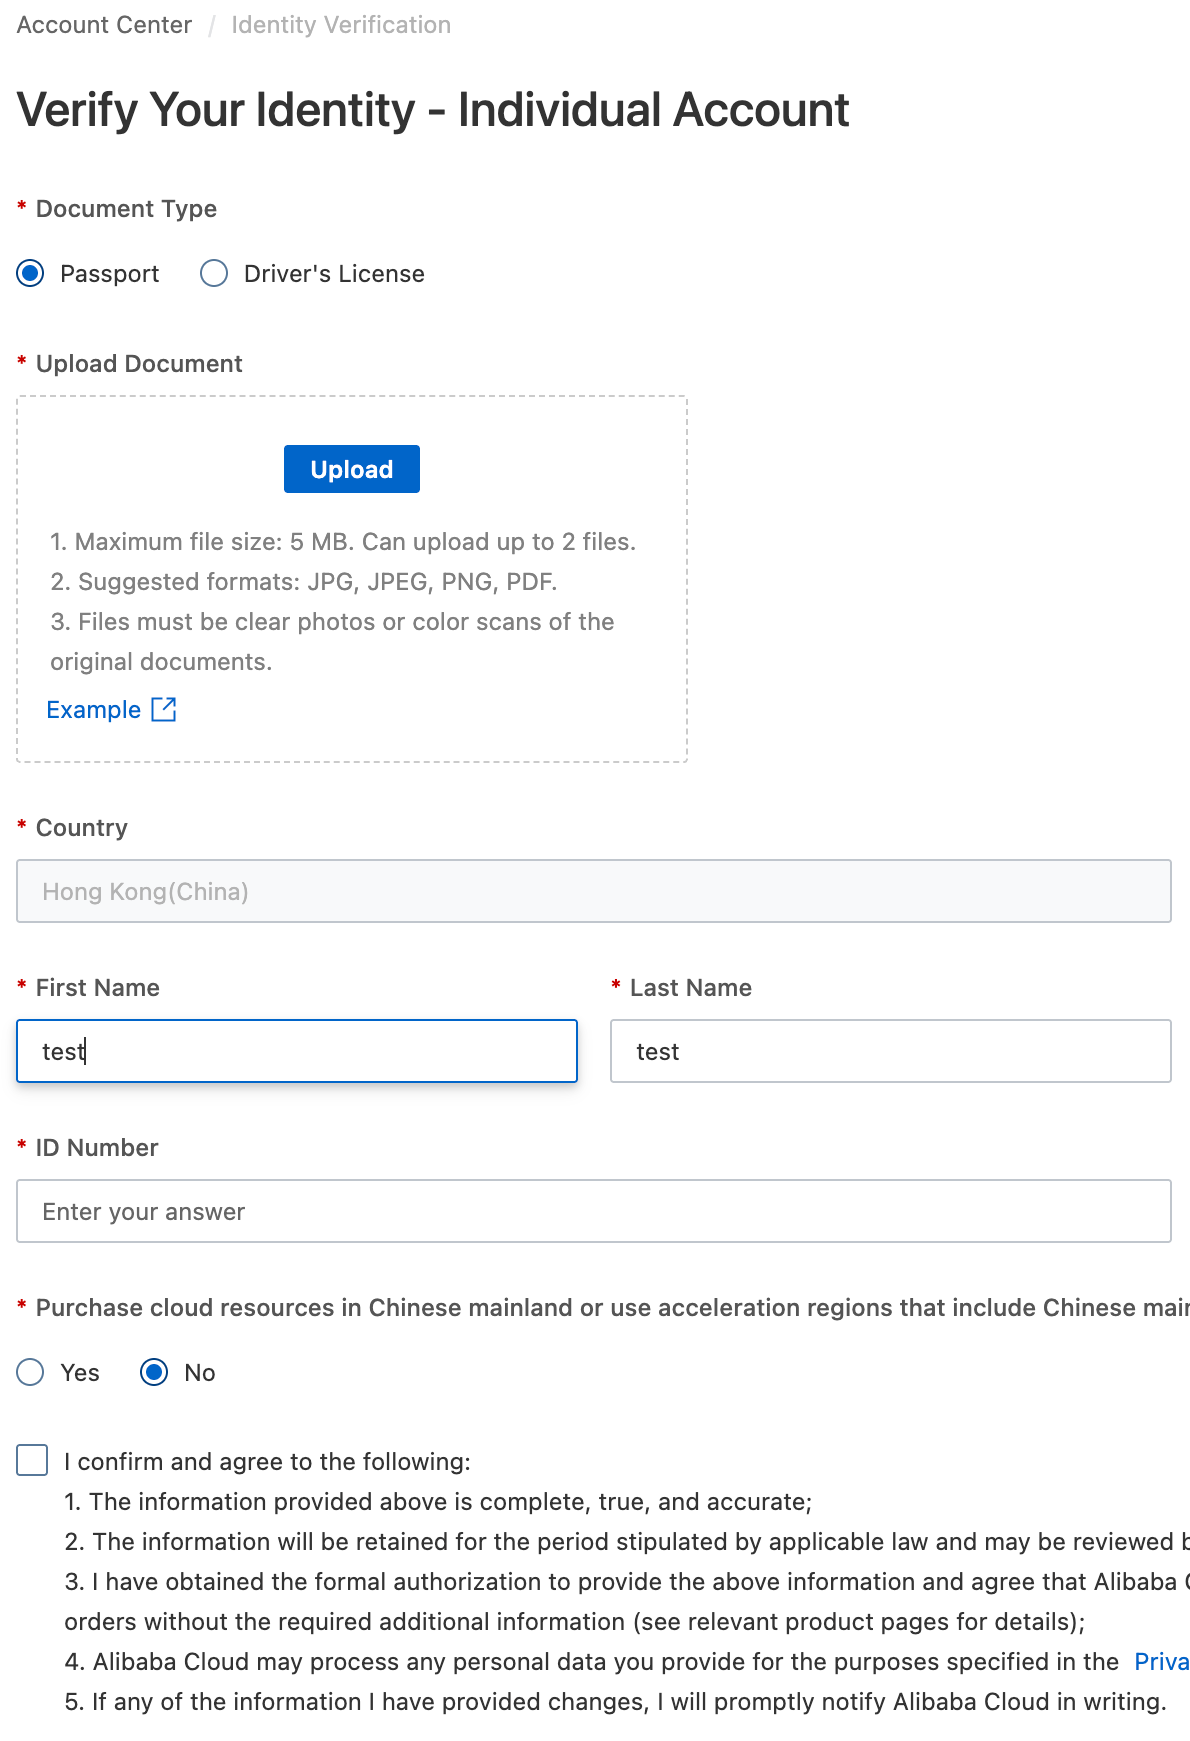Click the "I confirm and agree" label text

pyautogui.click(x=267, y=1462)
